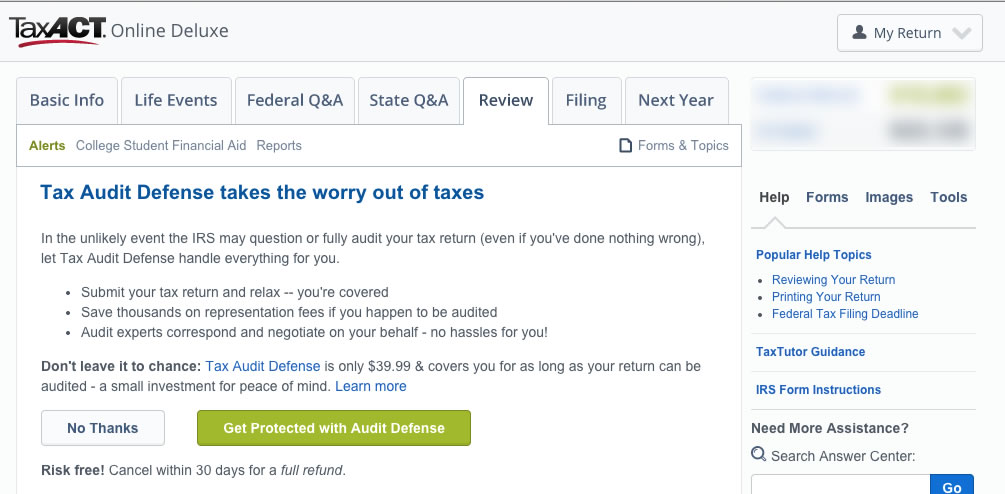Click the Need More Assistance? heading
The height and width of the screenshot is (494, 1005).
tap(830, 428)
